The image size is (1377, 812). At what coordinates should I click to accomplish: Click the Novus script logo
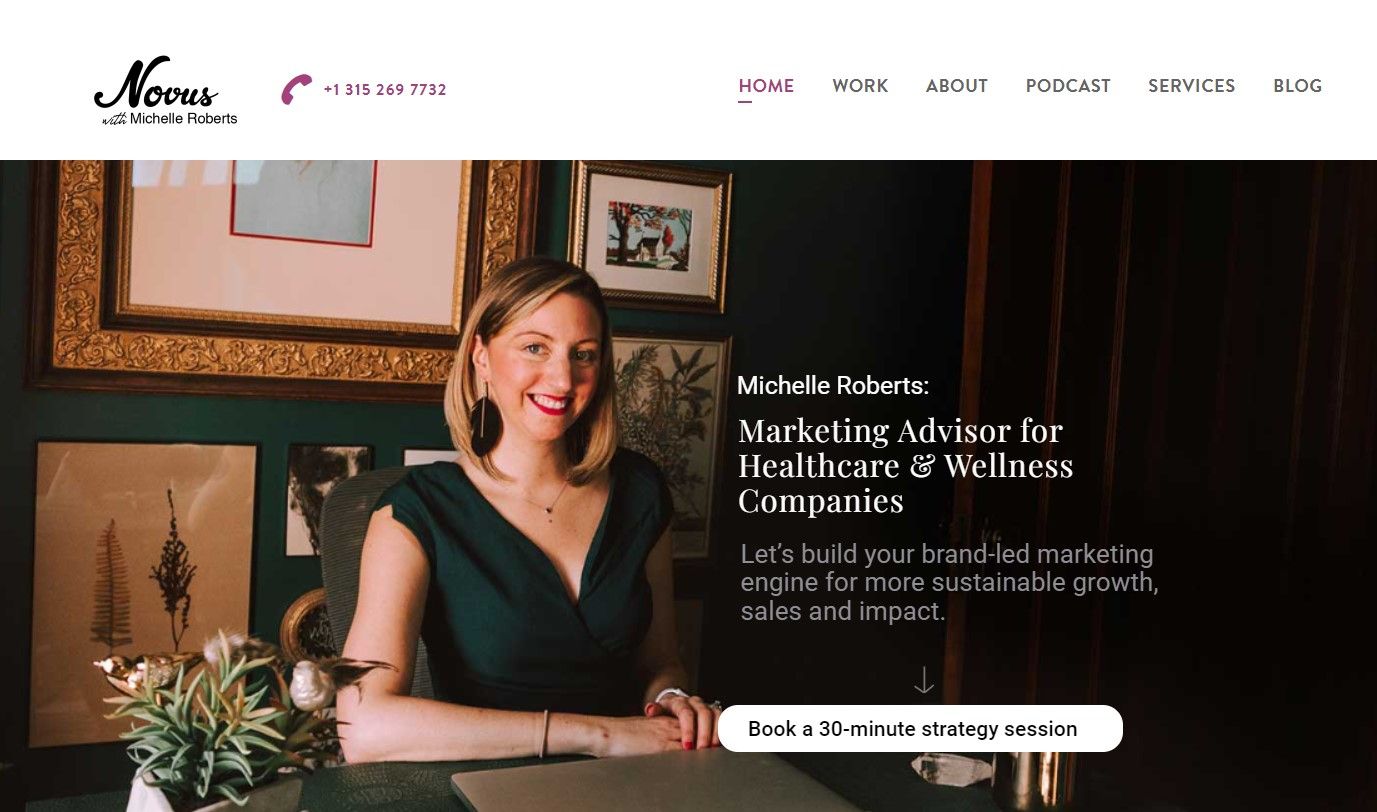(x=156, y=85)
